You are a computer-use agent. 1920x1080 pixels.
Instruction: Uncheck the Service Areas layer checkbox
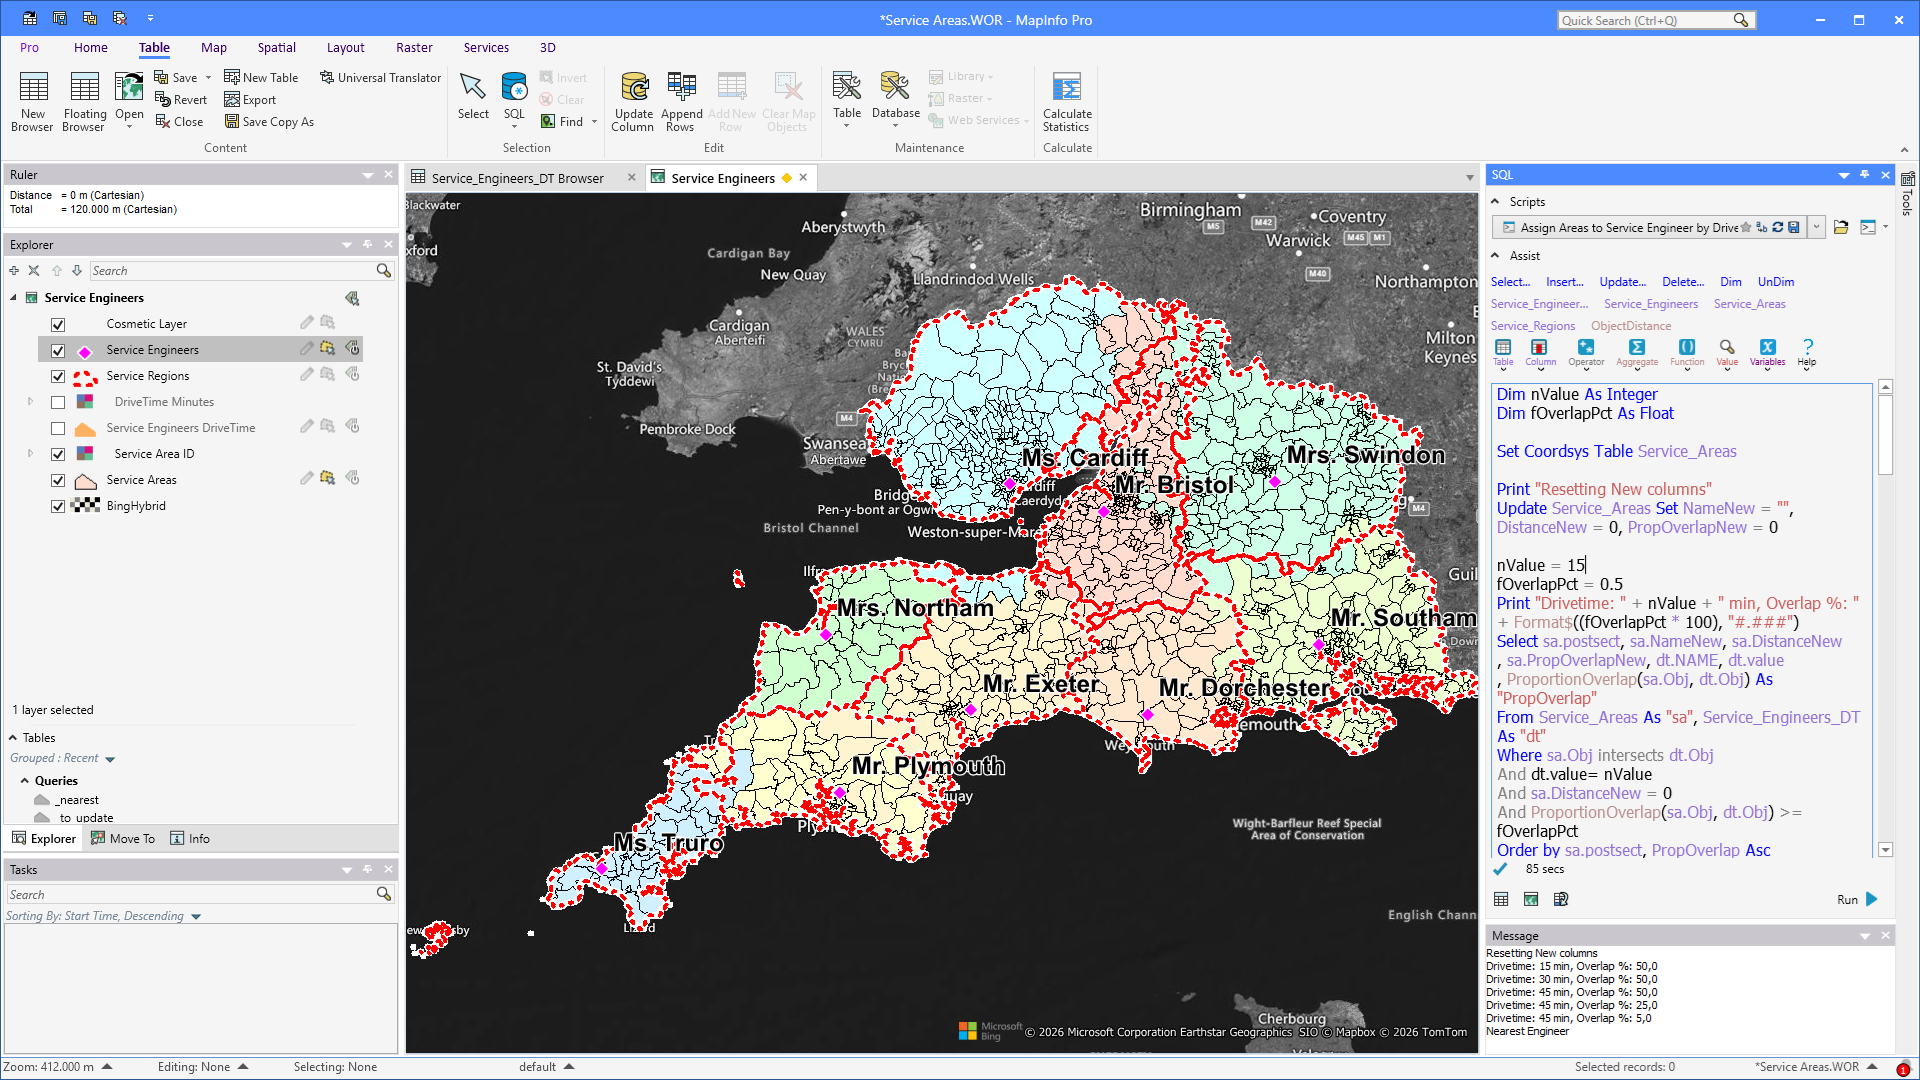click(58, 480)
